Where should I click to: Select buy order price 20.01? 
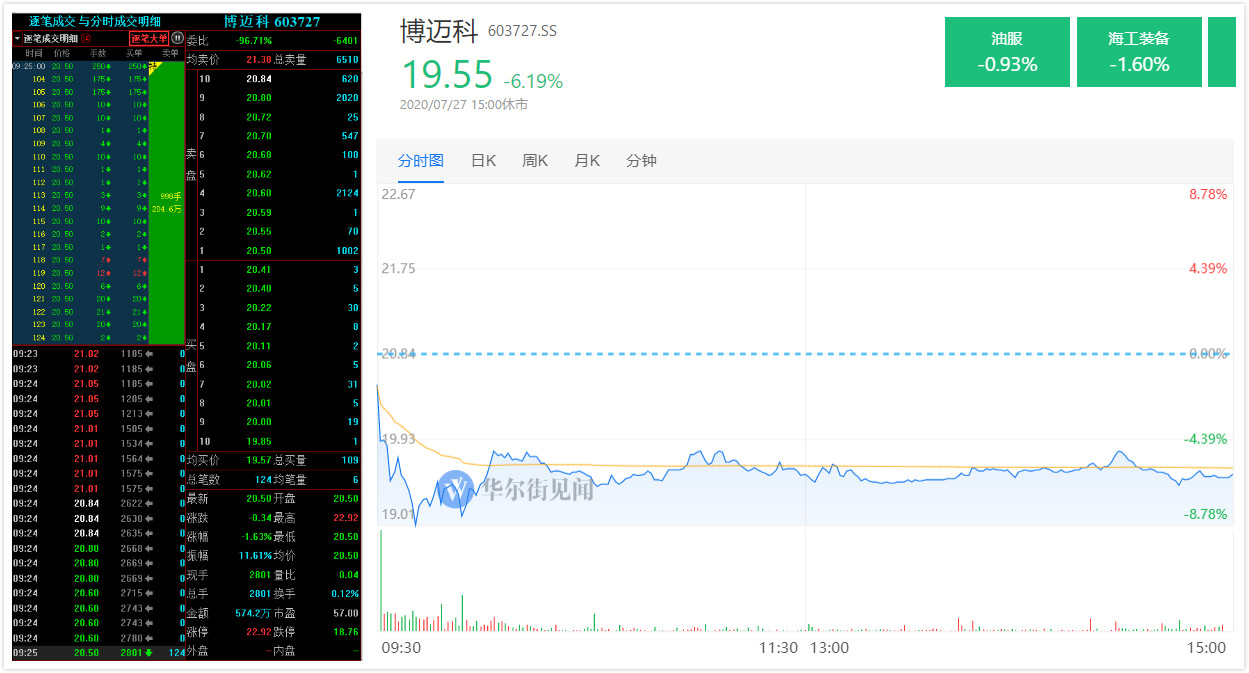pos(258,403)
